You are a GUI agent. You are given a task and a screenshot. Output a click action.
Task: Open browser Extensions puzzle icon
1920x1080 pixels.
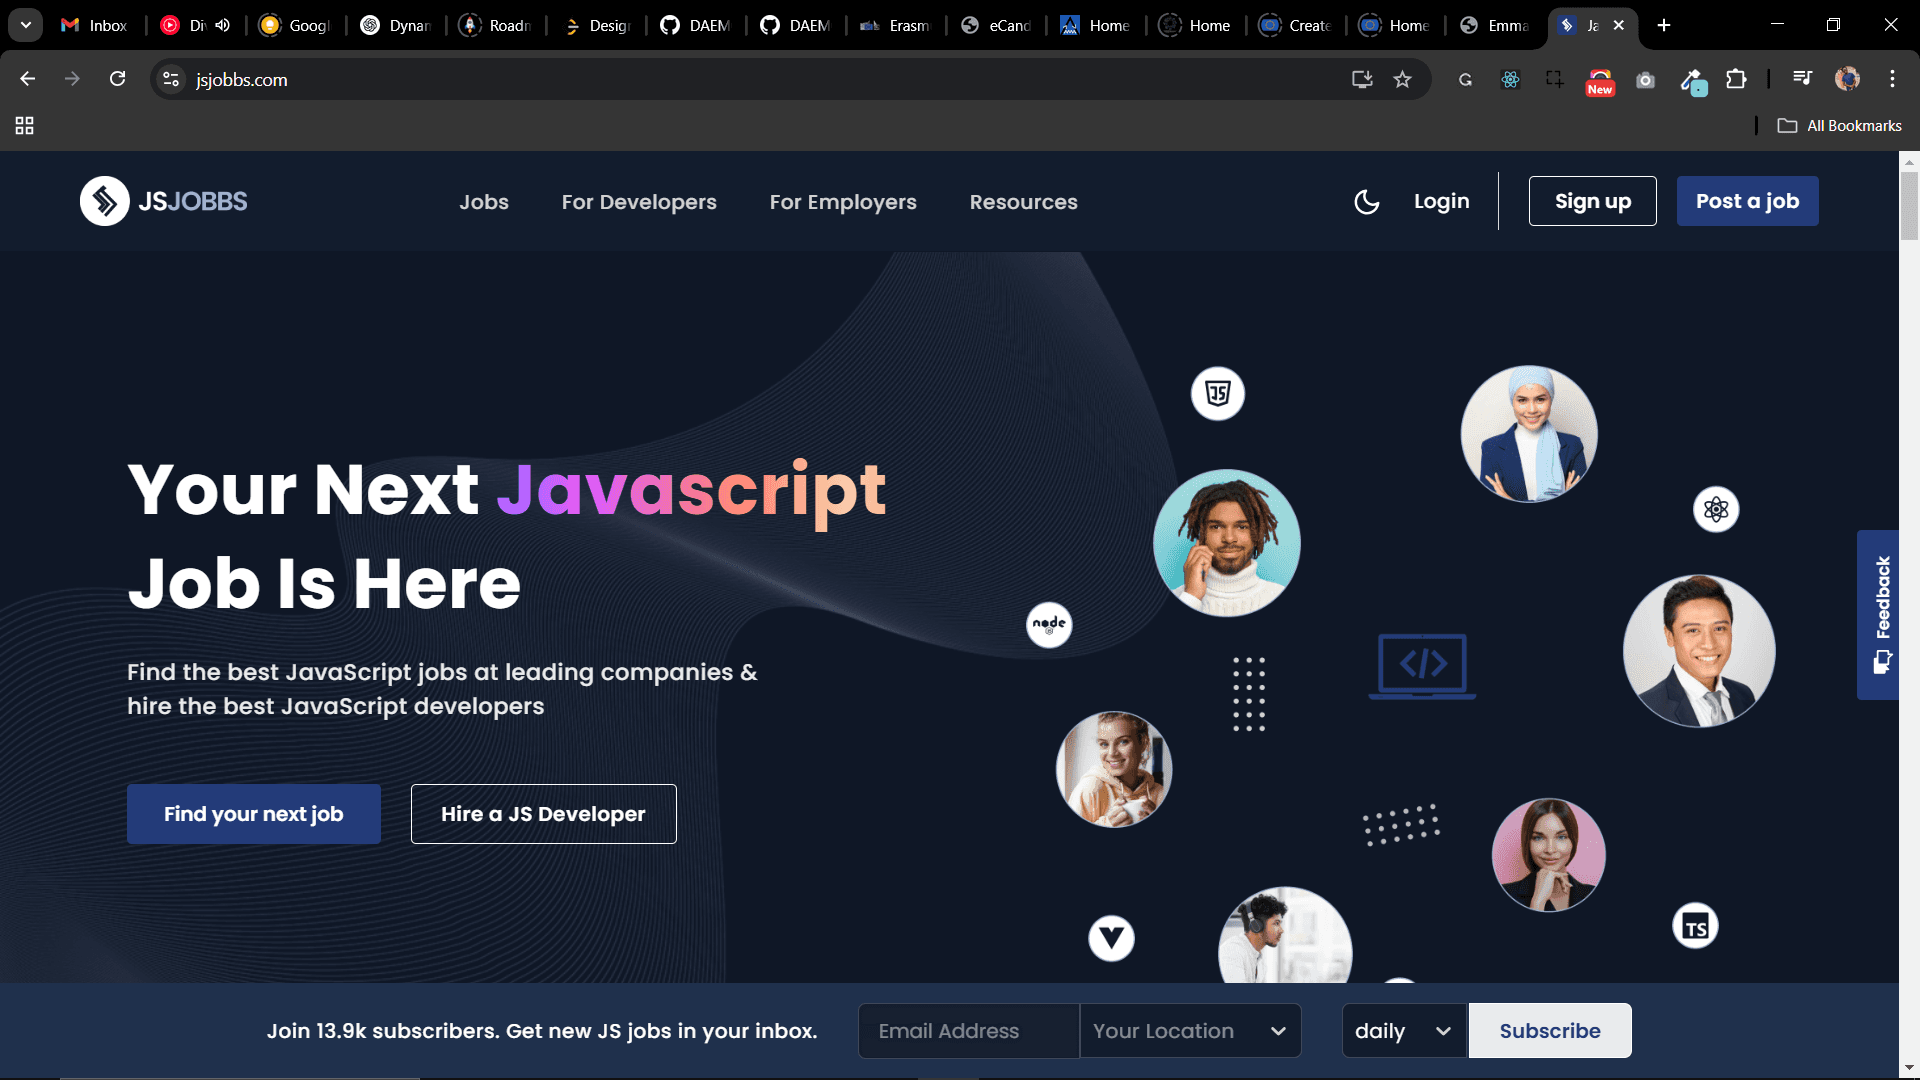coord(1736,79)
